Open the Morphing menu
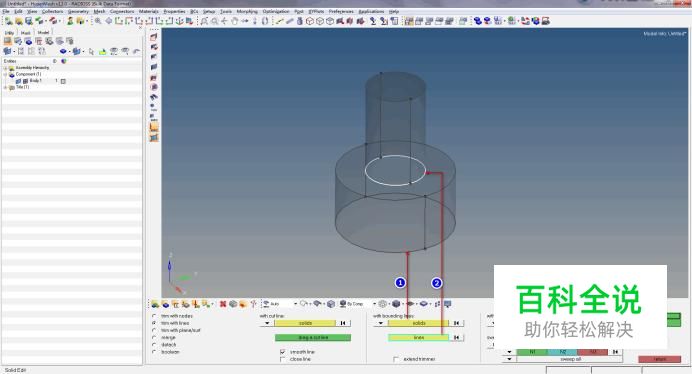This screenshot has height=374, width=692. click(247, 11)
